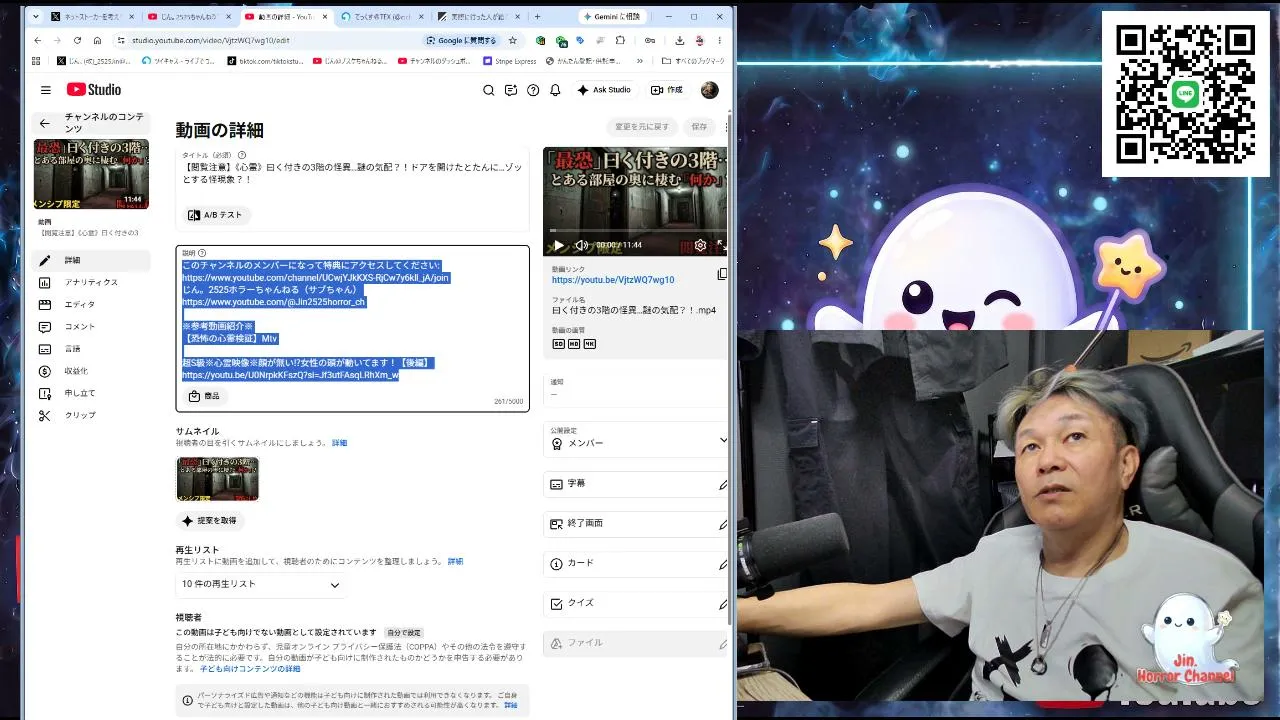Open 申し立て claims in sidebar
1280x720 pixels.
pyautogui.click(x=90, y=393)
